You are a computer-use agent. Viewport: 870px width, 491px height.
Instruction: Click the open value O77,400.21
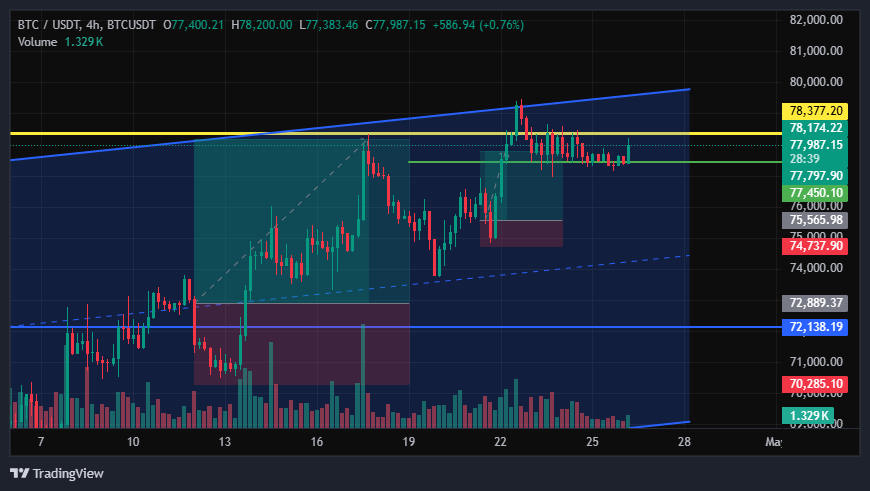(194, 25)
